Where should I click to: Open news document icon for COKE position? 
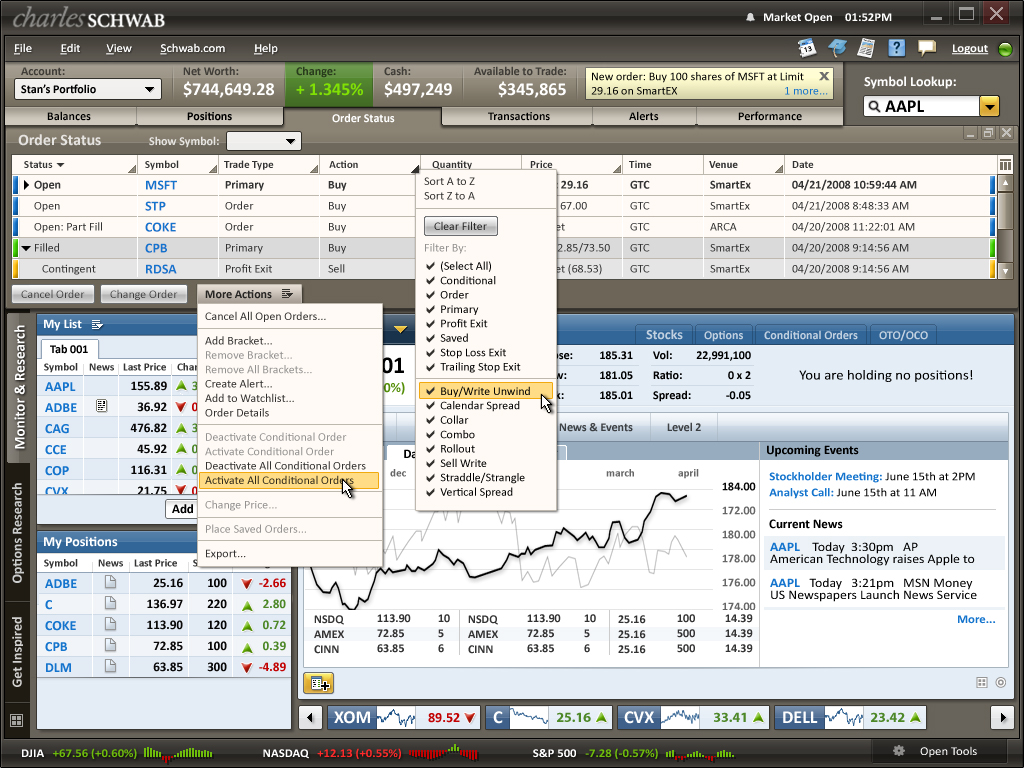[x=110, y=624]
